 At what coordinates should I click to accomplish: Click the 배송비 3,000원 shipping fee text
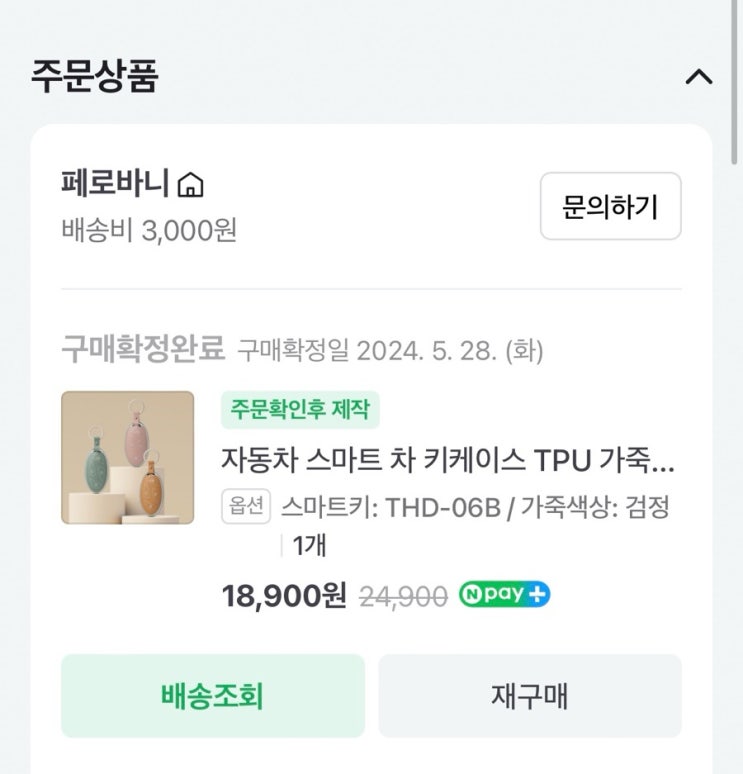(x=148, y=230)
